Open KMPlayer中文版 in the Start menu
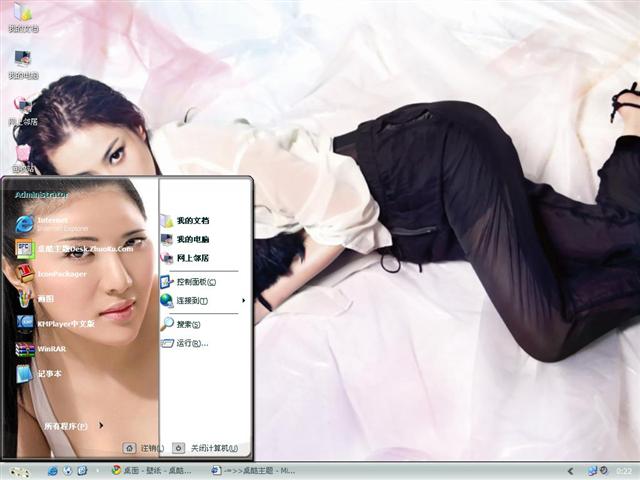The image size is (640, 480). 56,324
